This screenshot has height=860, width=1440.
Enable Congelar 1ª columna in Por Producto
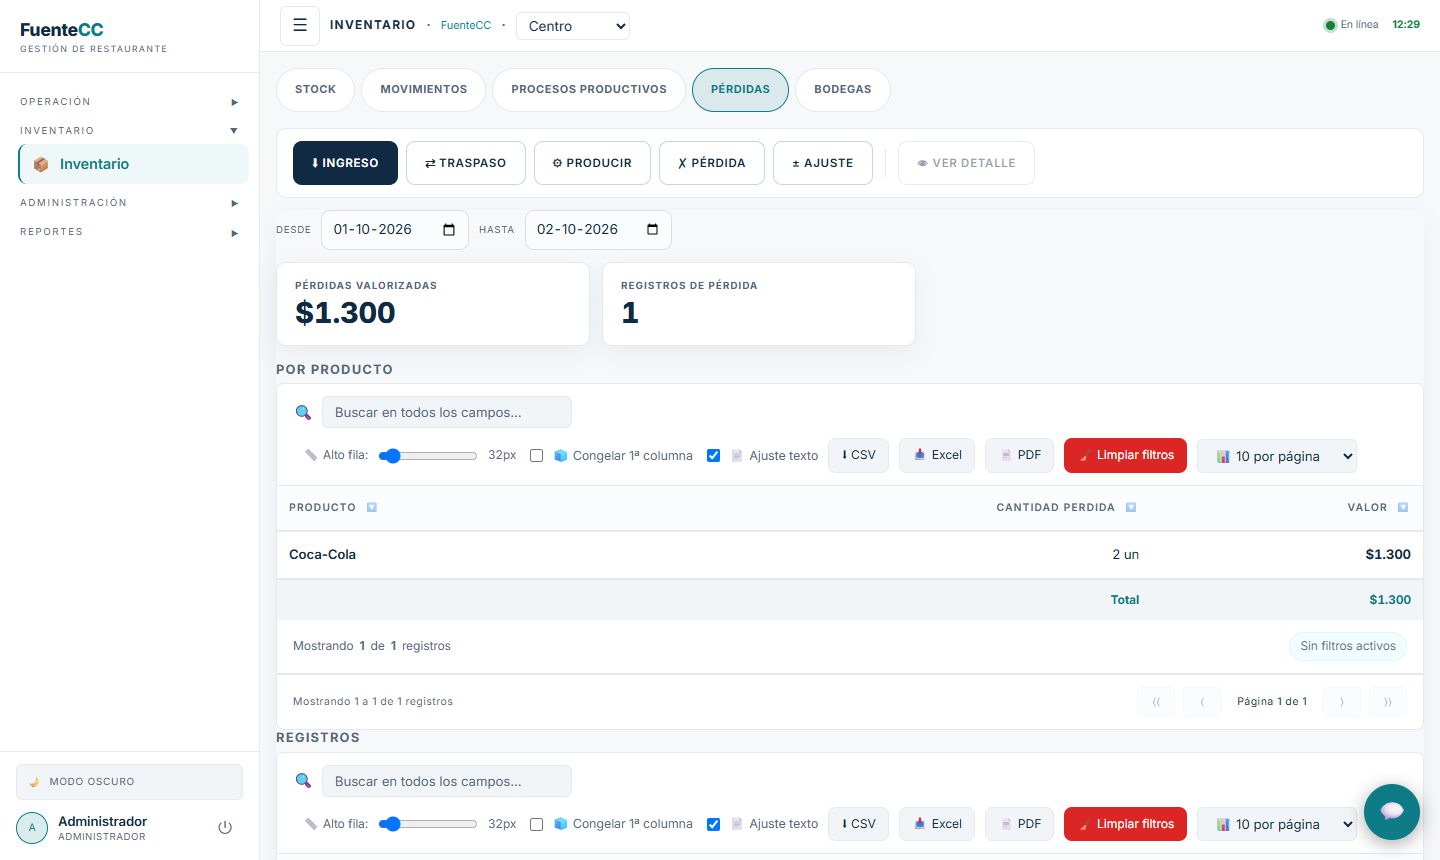536,455
